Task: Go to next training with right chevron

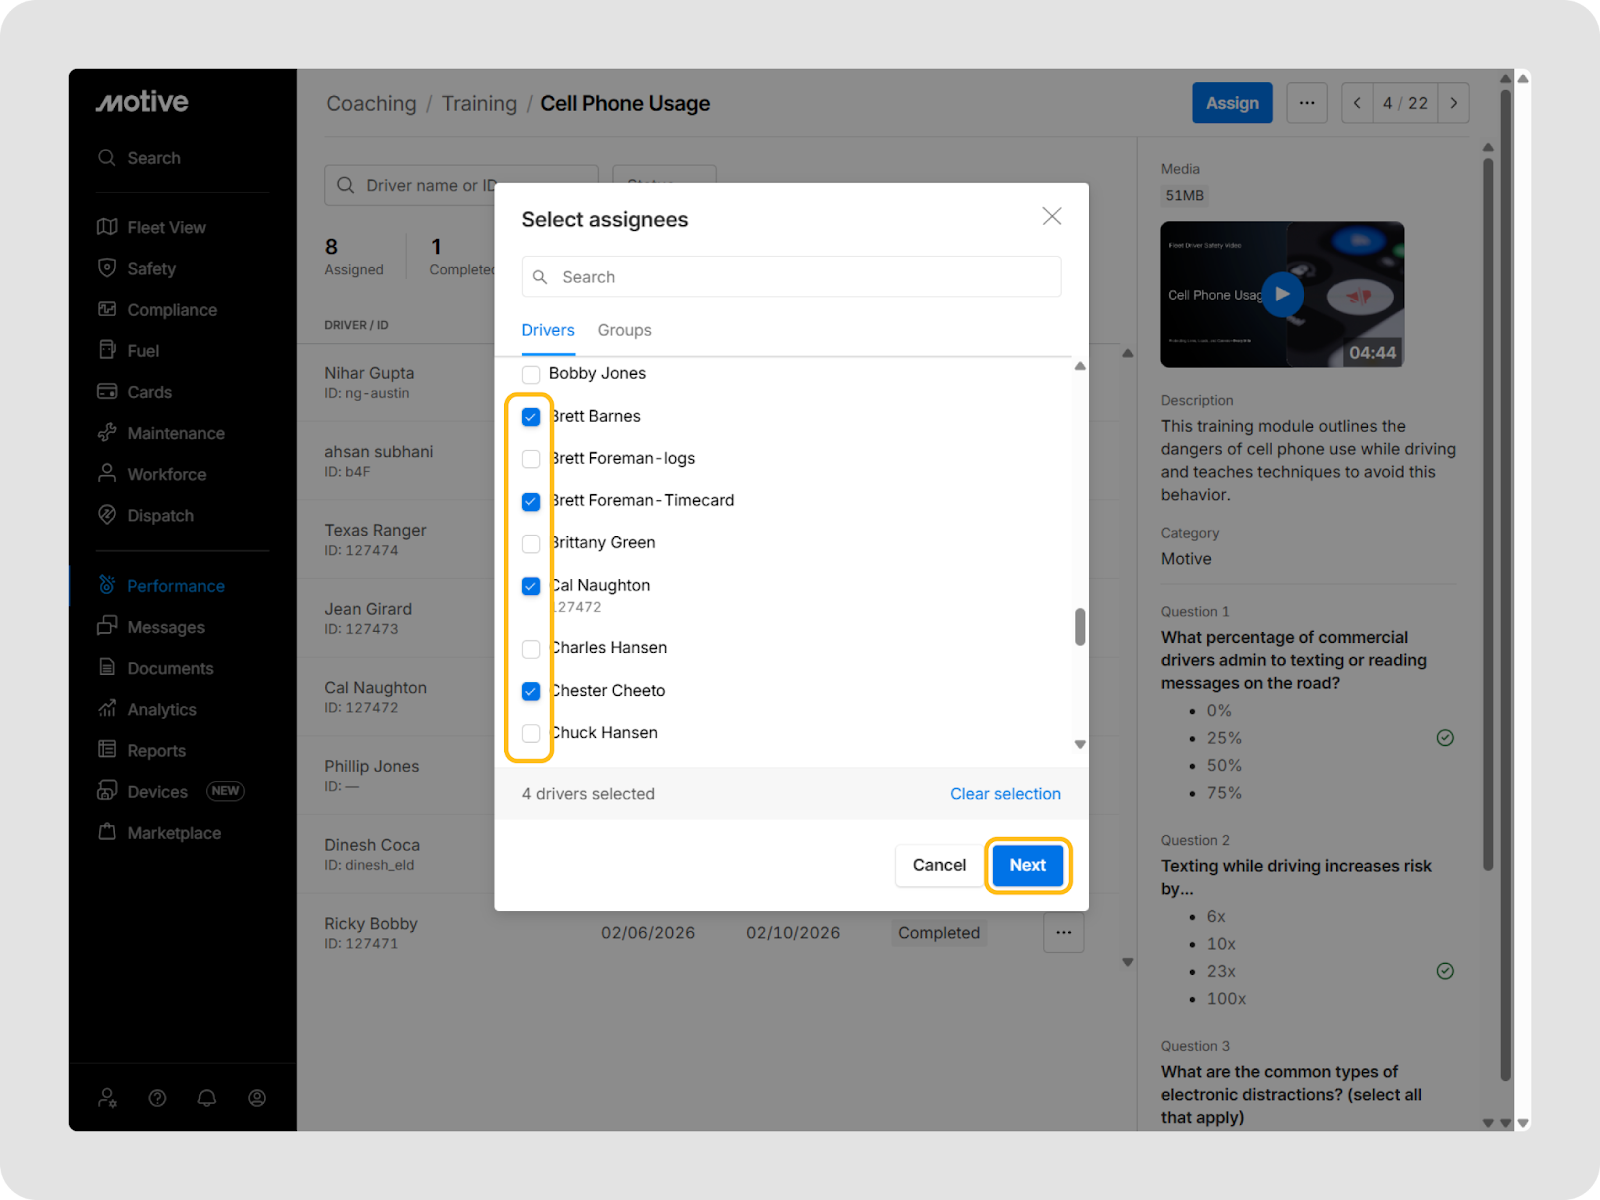Action: click(1453, 103)
